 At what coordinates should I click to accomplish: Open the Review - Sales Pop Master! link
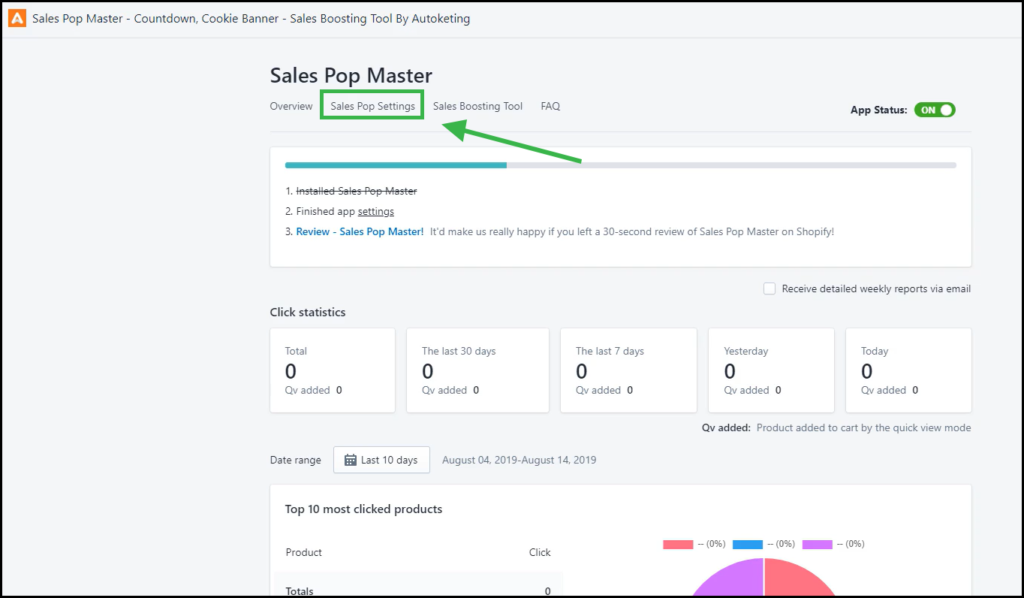360,232
